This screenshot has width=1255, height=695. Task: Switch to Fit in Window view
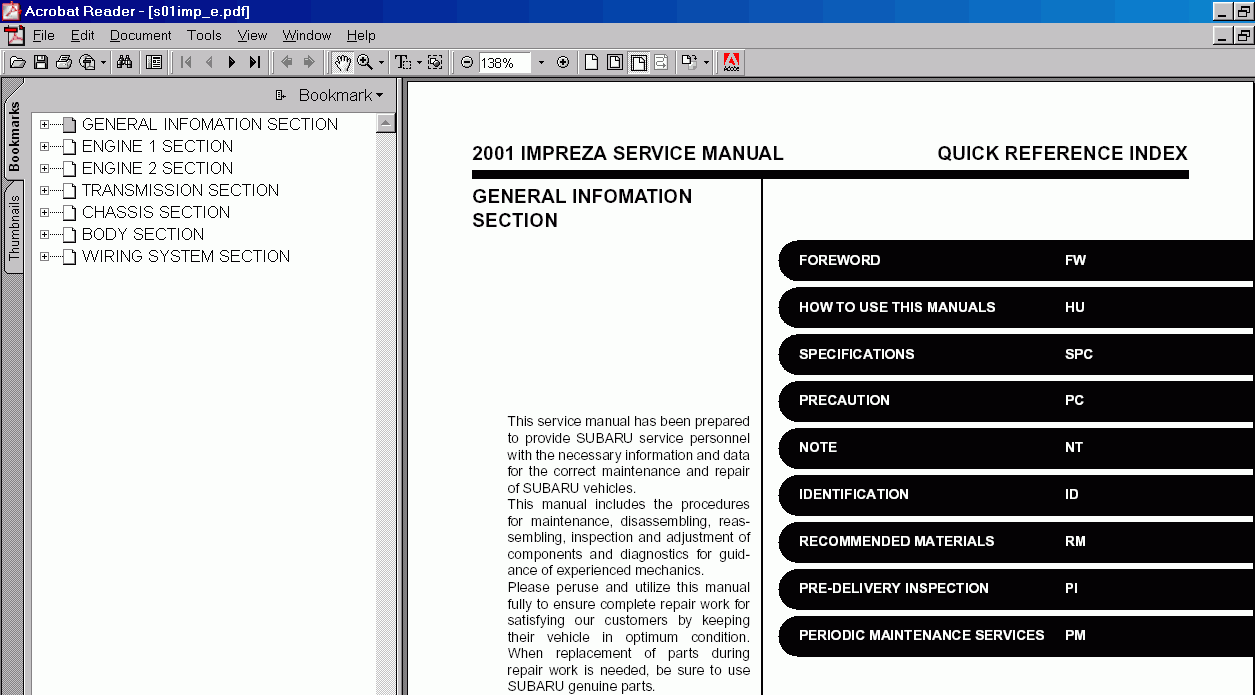[615, 62]
